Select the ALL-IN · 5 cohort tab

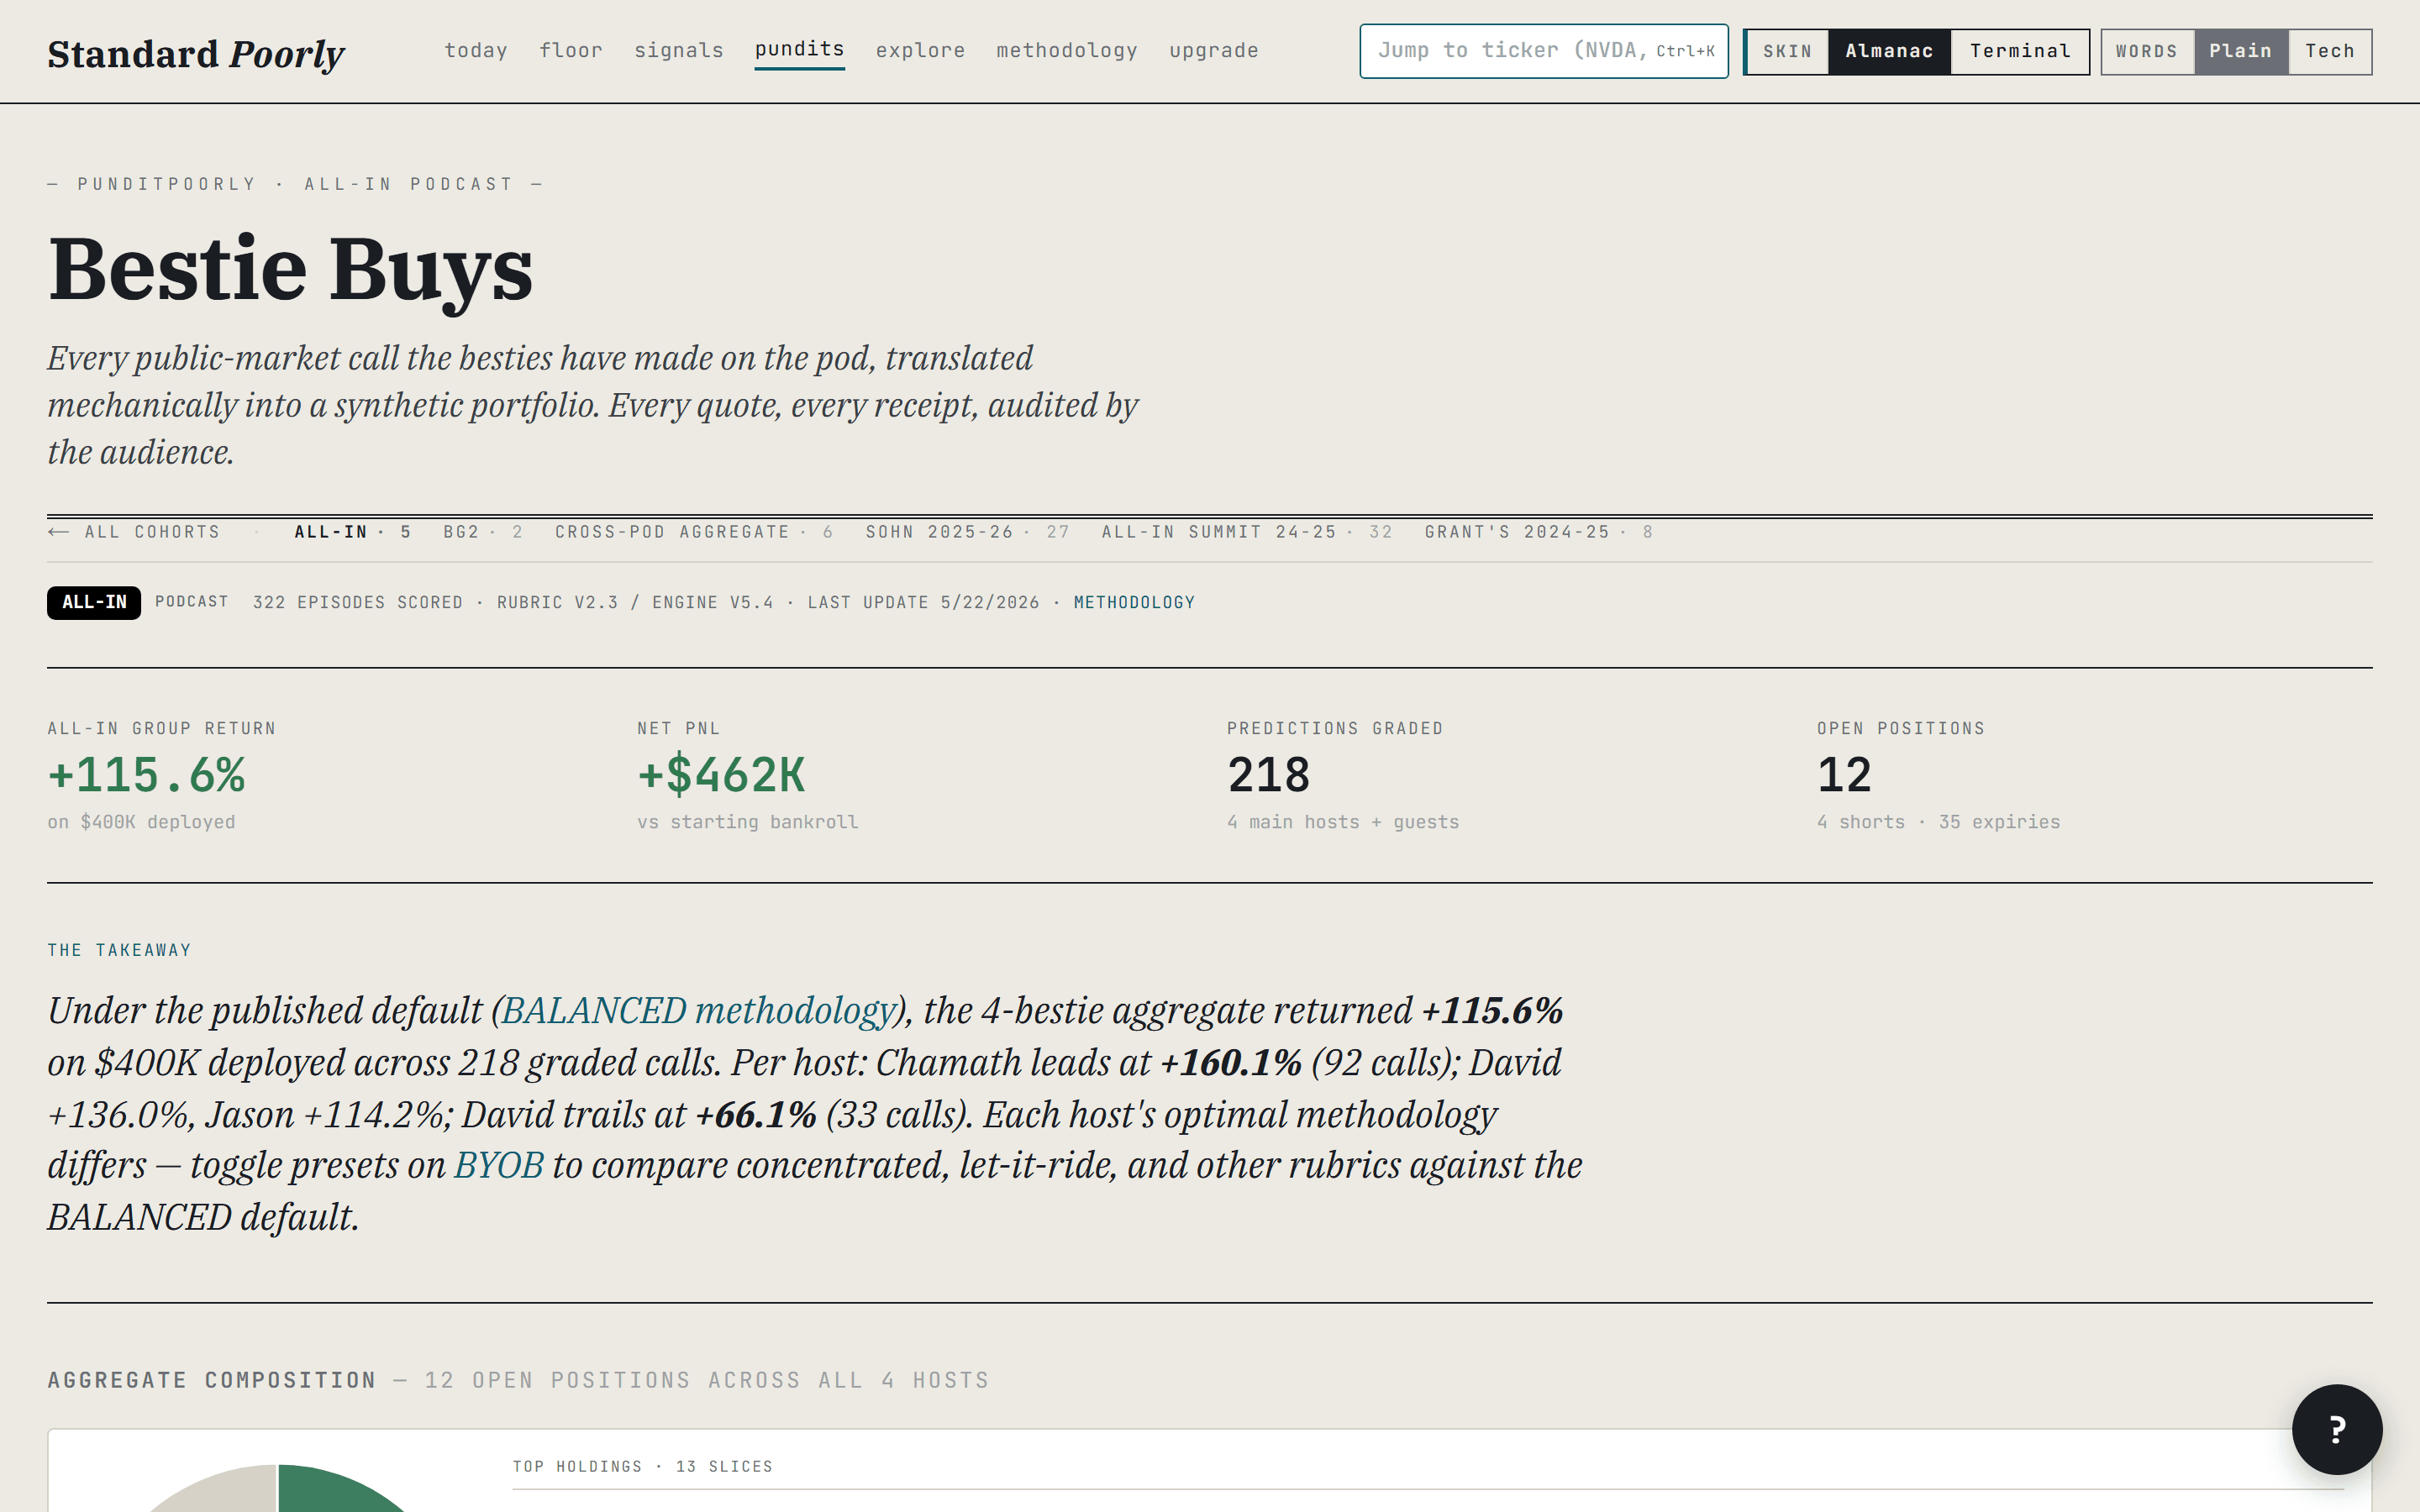[353, 532]
